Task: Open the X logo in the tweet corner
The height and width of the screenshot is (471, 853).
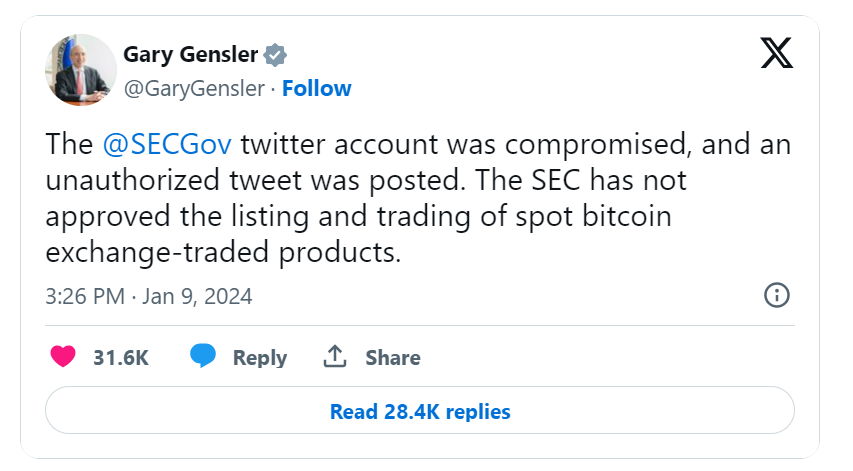Action: click(x=776, y=54)
